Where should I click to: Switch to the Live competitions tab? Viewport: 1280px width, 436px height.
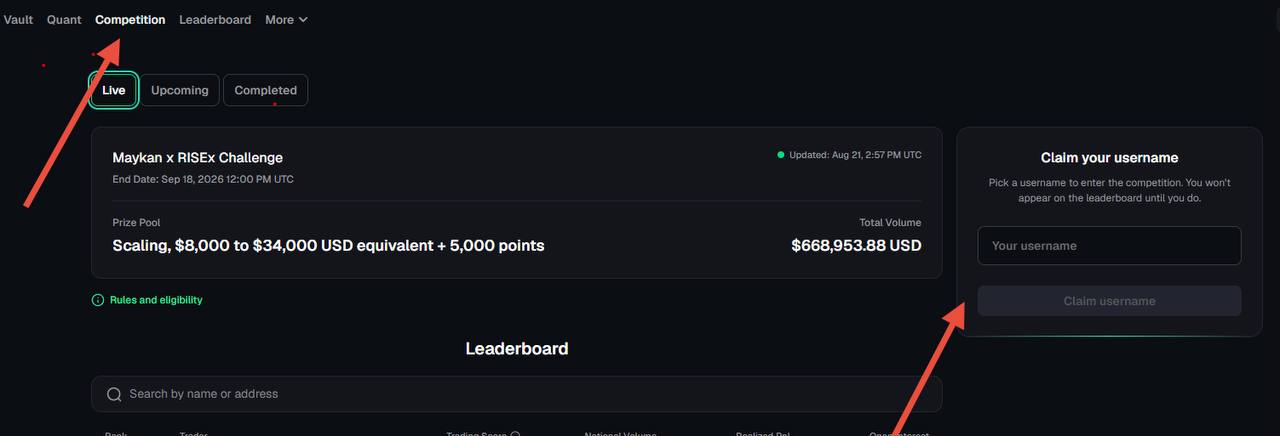(x=114, y=90)
